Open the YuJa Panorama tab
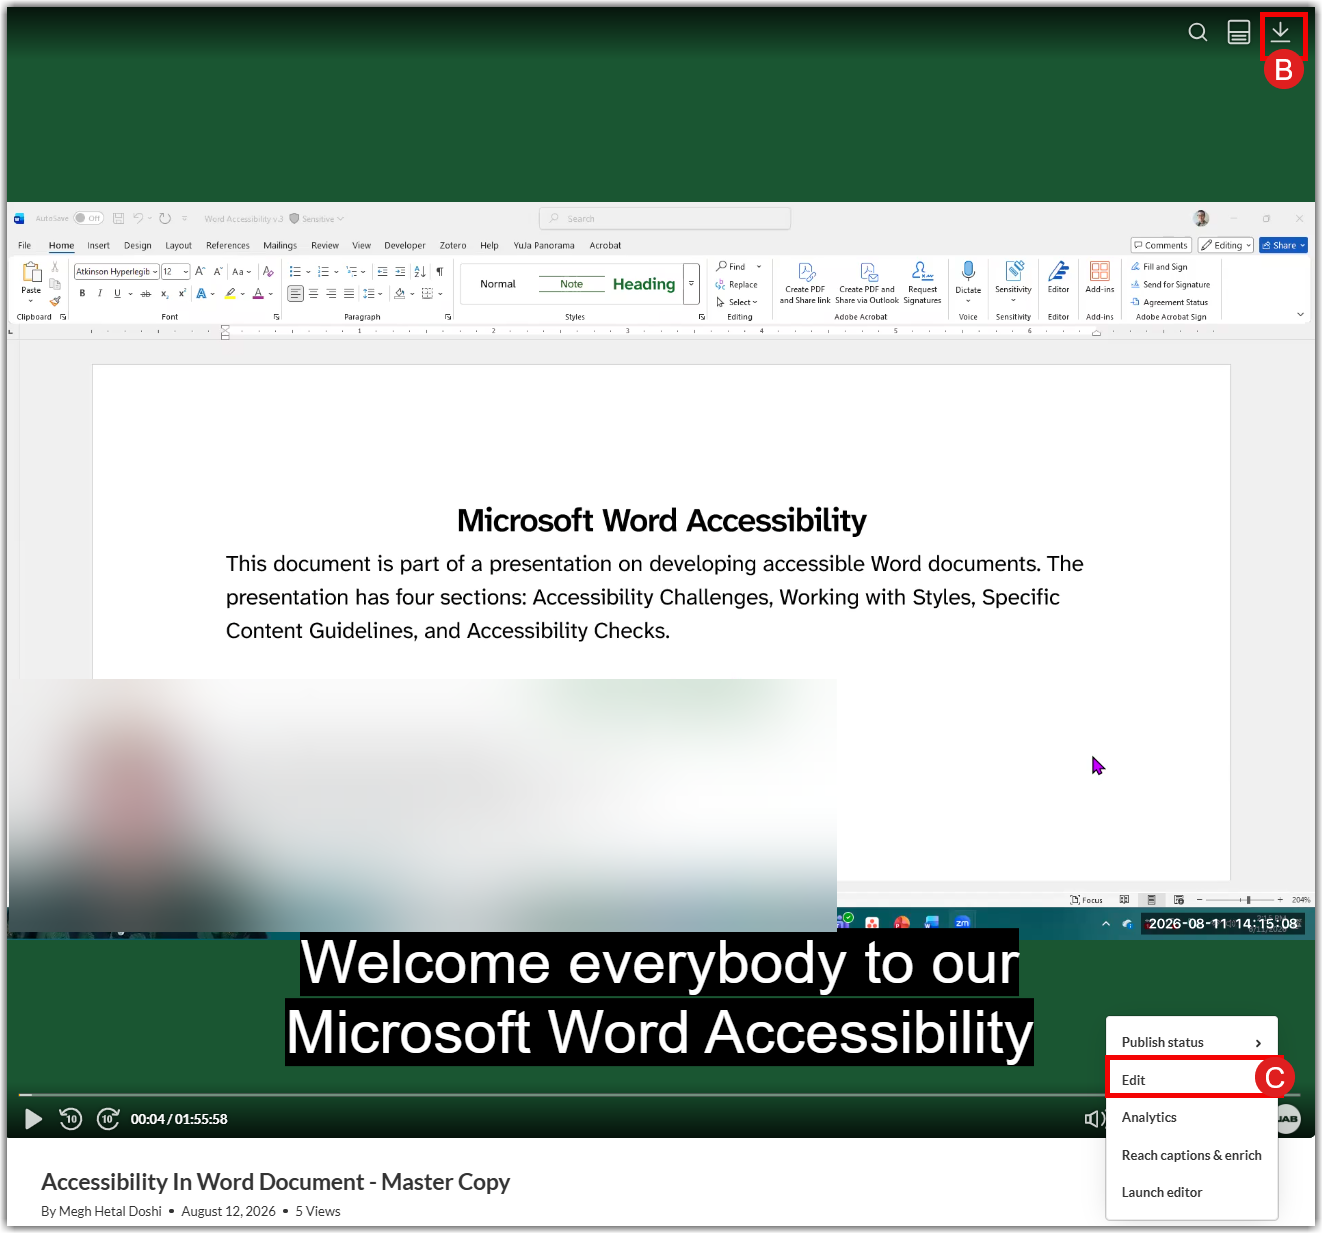 (544, 245)
